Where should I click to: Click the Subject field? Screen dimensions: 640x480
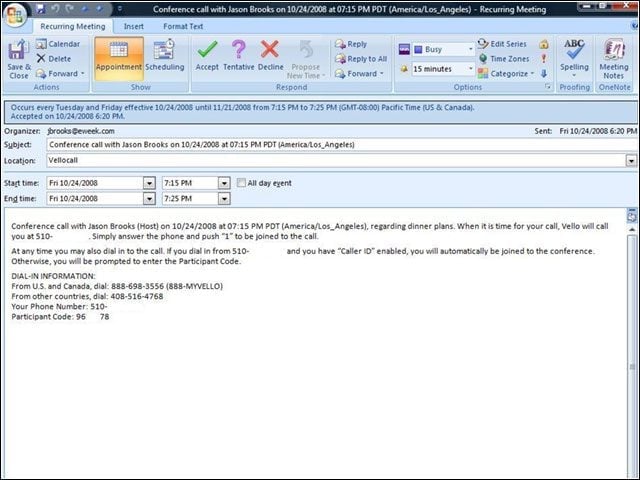pyautogui.click(x=342, y=144)
